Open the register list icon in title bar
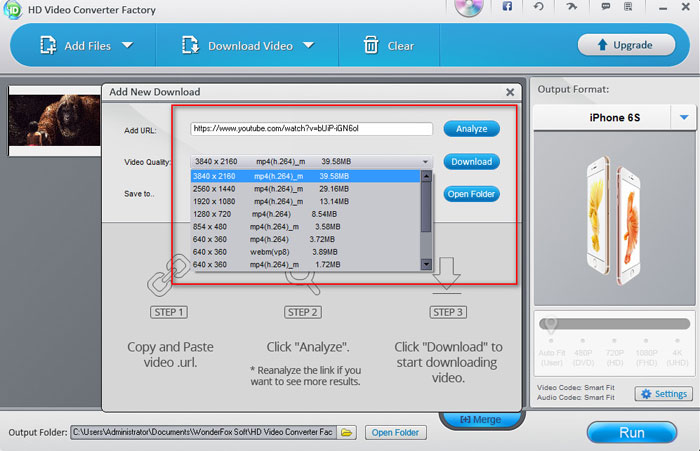This screenshot has height=451, width=700. click(628, 6)
